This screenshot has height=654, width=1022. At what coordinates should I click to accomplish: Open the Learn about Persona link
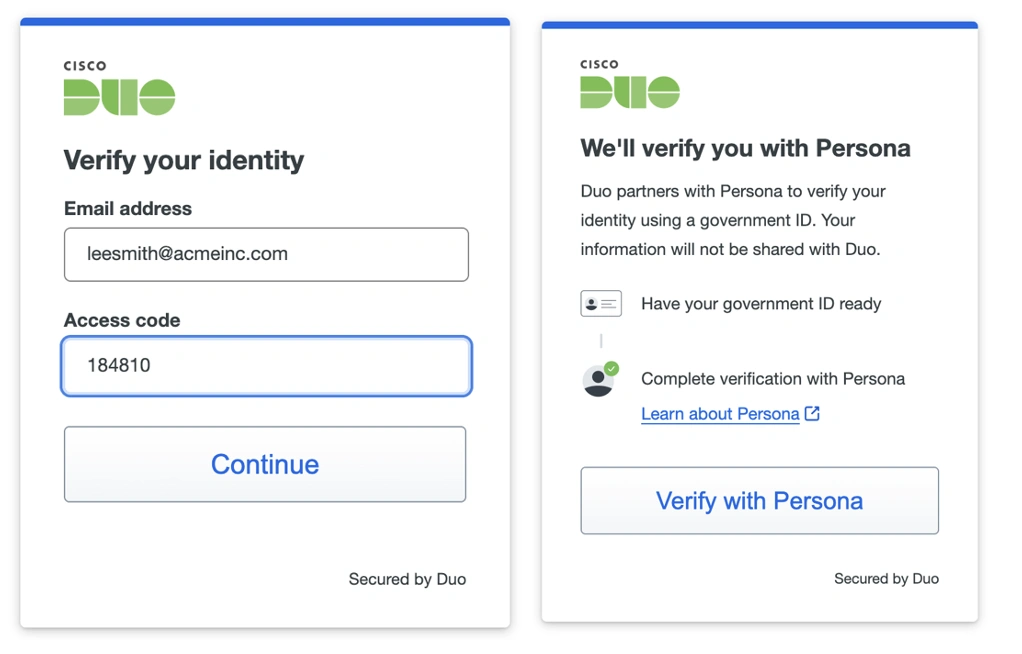click(718, 413)
